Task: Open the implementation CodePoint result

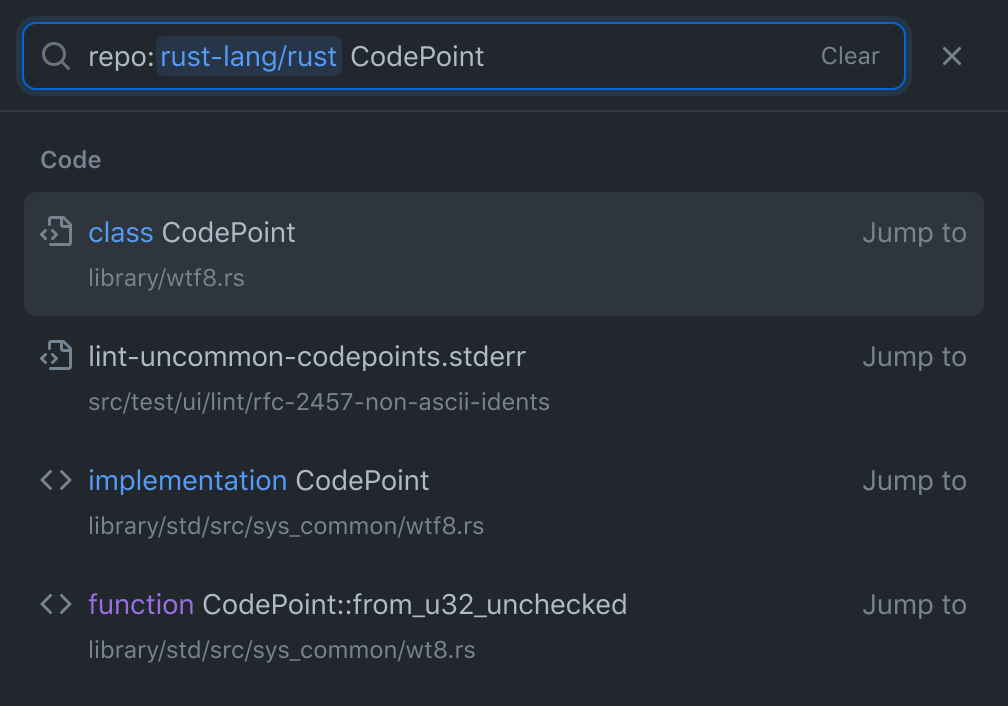Action: coord(258,481)
